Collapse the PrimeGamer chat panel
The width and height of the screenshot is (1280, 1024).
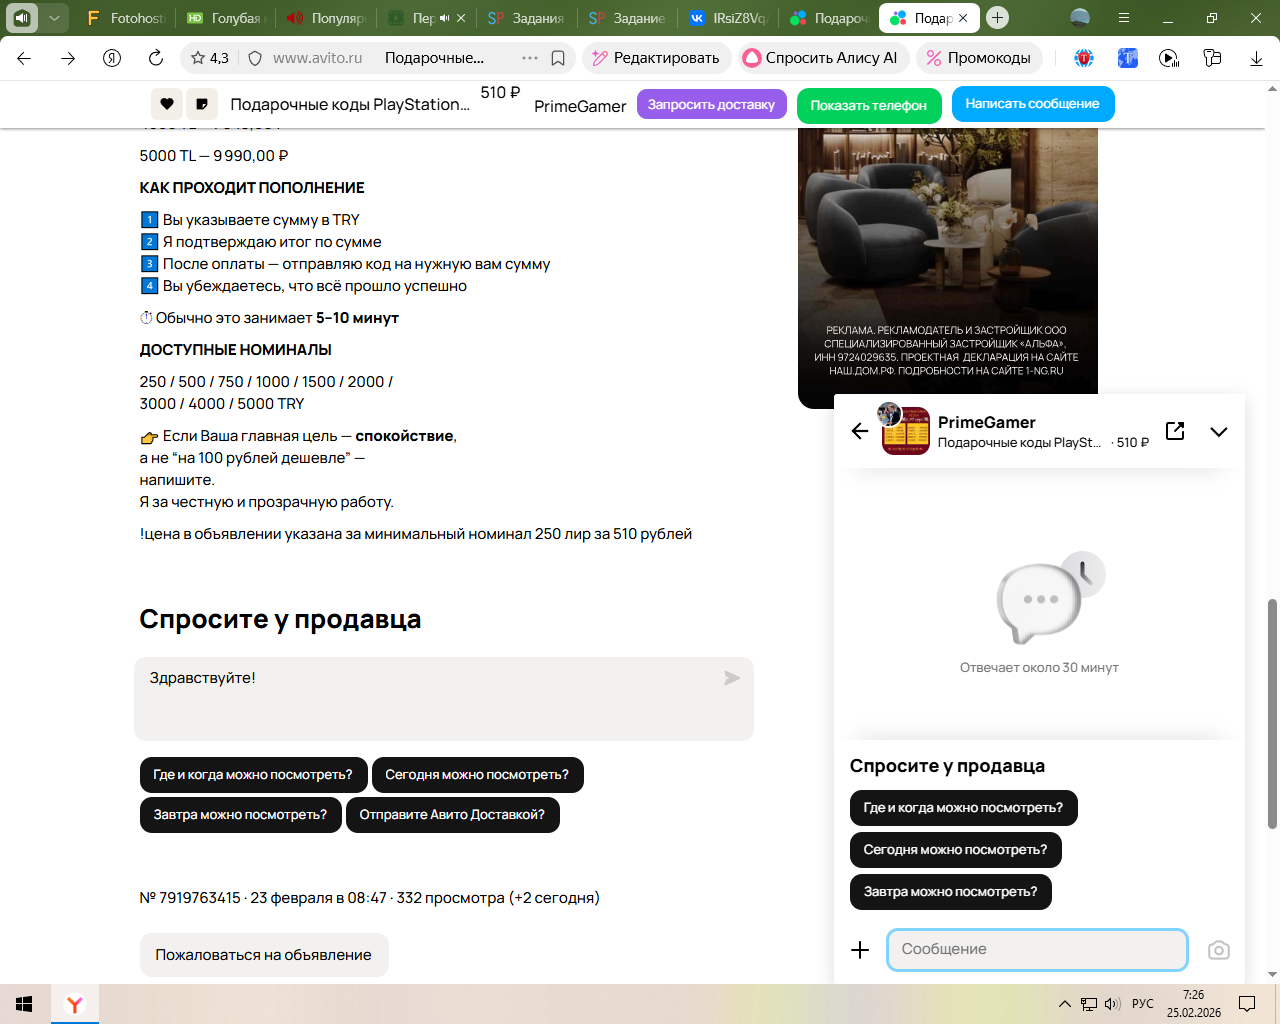click(1218, 431)
